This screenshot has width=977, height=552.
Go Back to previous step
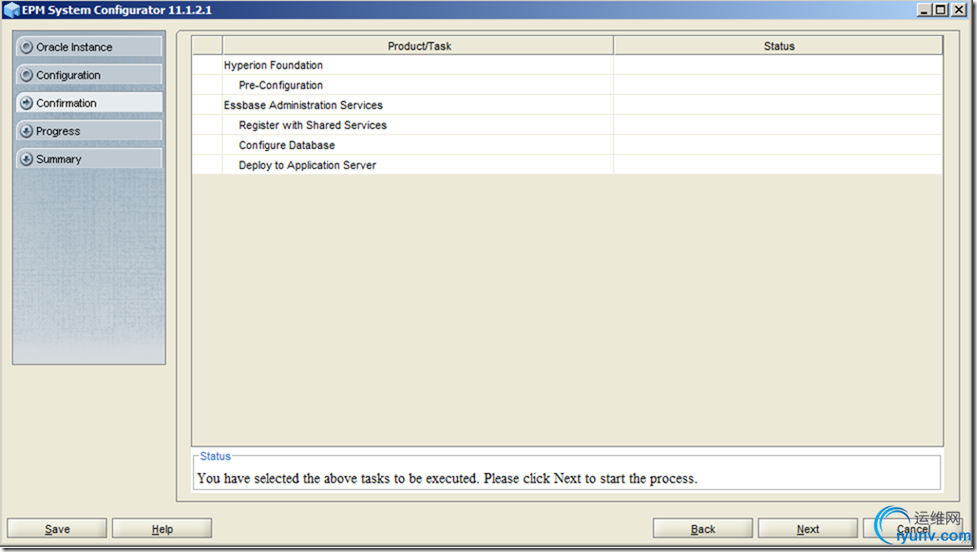point(703,528)
